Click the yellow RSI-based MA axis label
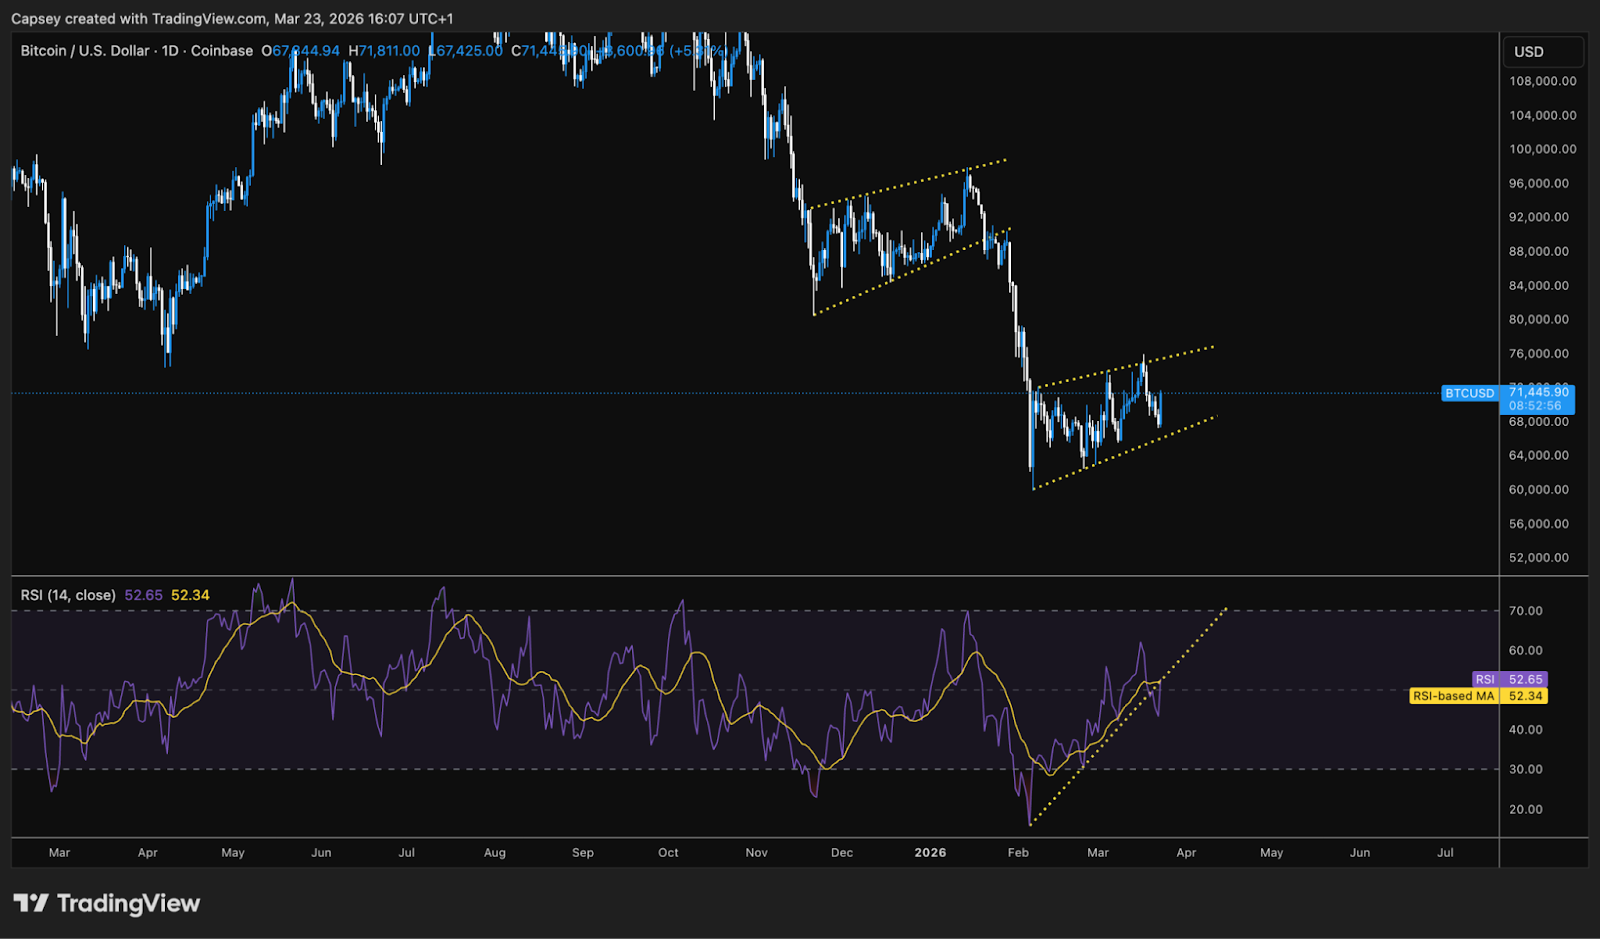Image resolution: width=1600 pixels, height=939 pixels. click(x=1477, y=696)
